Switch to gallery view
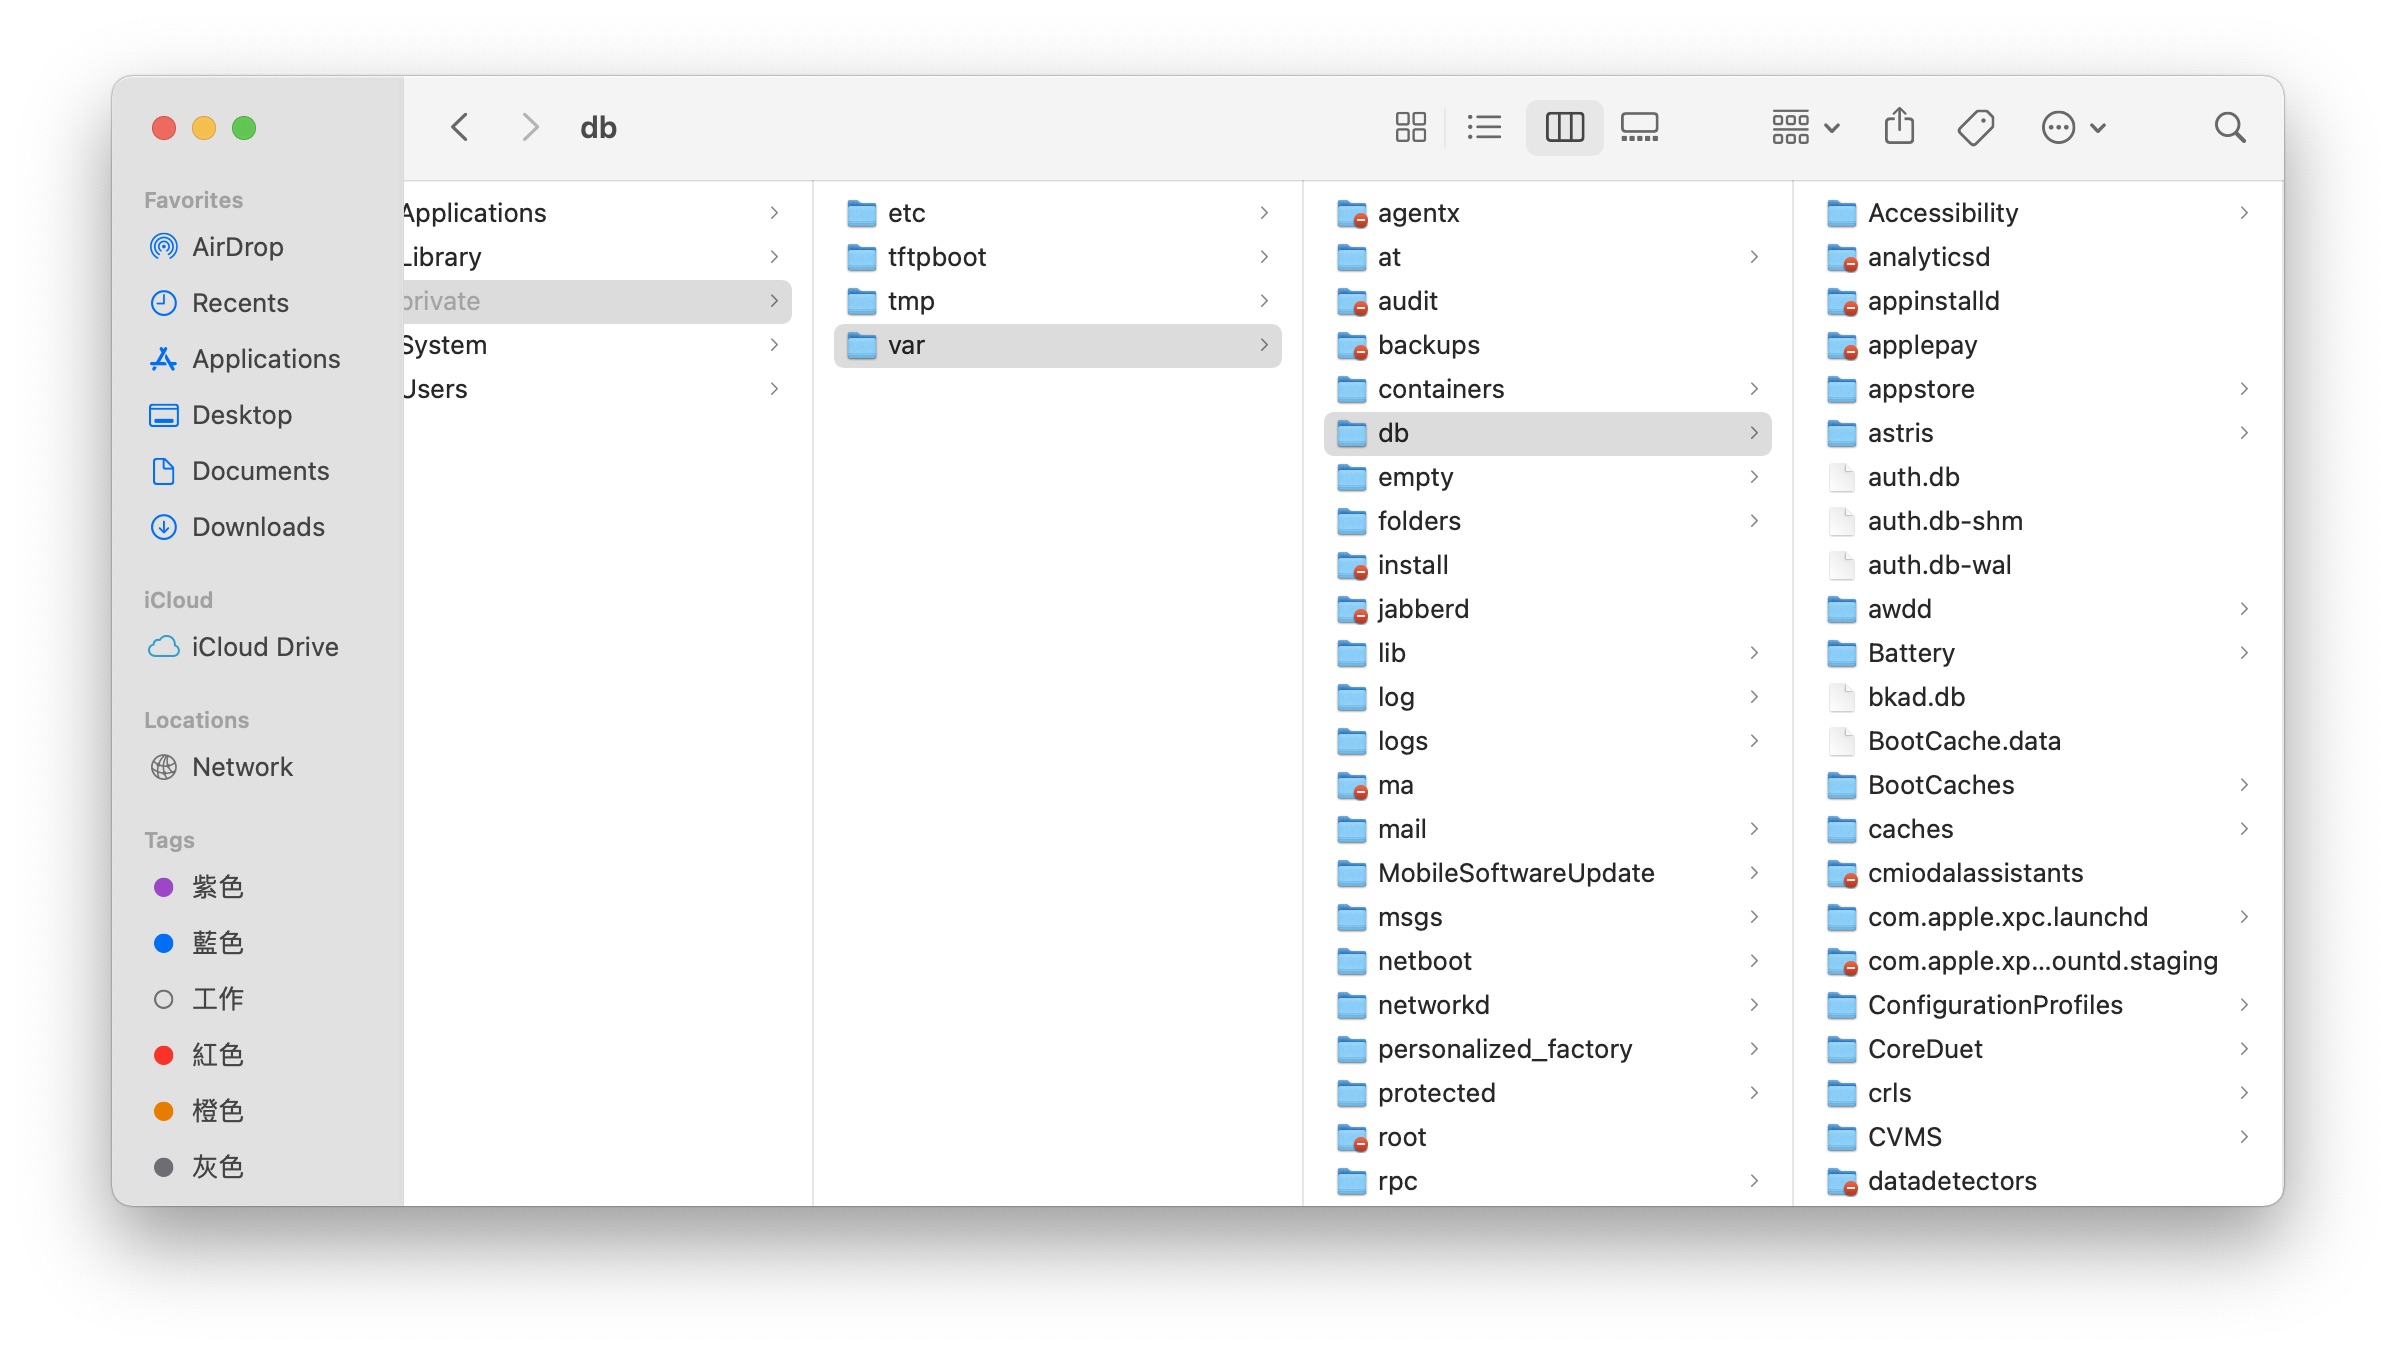2396x1354 pixels. point(1639,127)
